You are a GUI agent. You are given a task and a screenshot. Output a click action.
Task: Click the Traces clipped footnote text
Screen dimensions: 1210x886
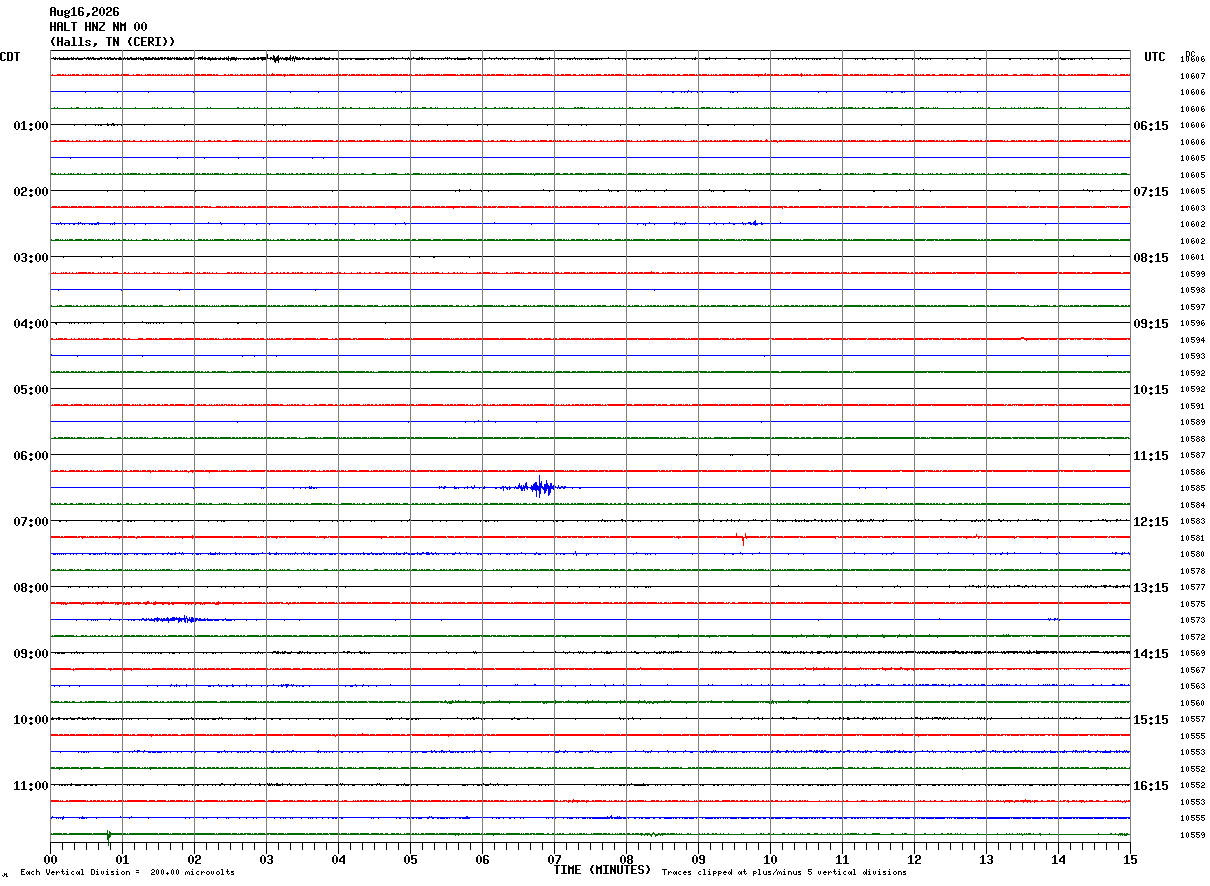pos(784,872)
